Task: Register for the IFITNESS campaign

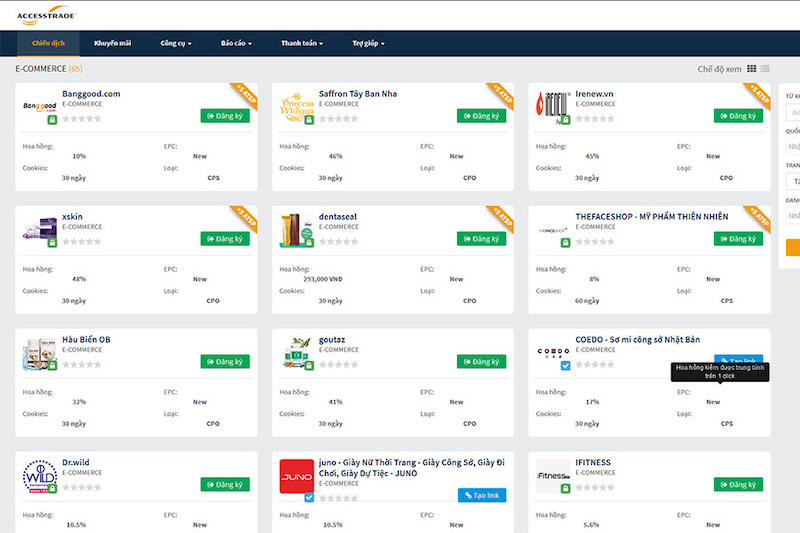Action: (x=738, y=485)
